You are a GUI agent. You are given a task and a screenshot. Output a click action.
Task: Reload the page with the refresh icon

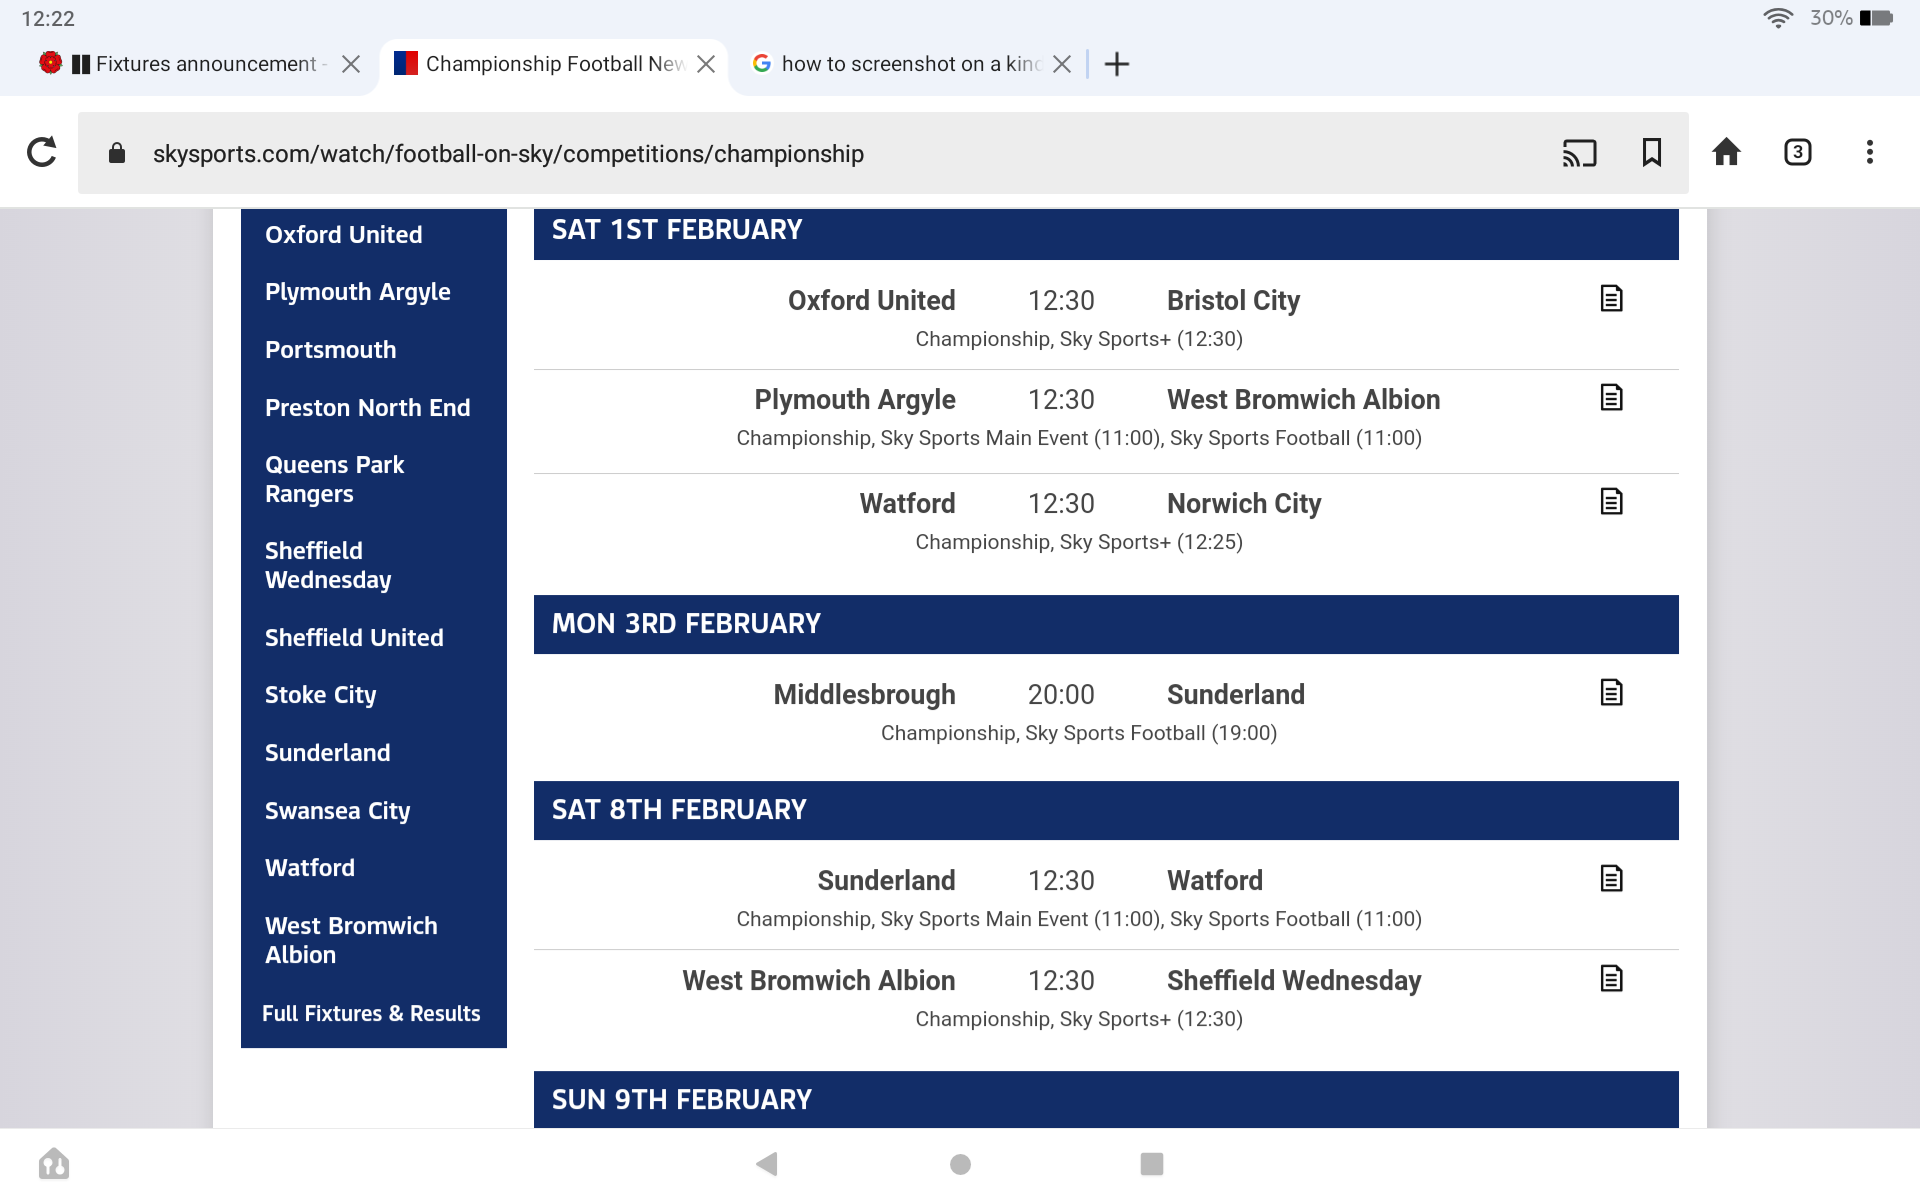[x=41, y=152]
